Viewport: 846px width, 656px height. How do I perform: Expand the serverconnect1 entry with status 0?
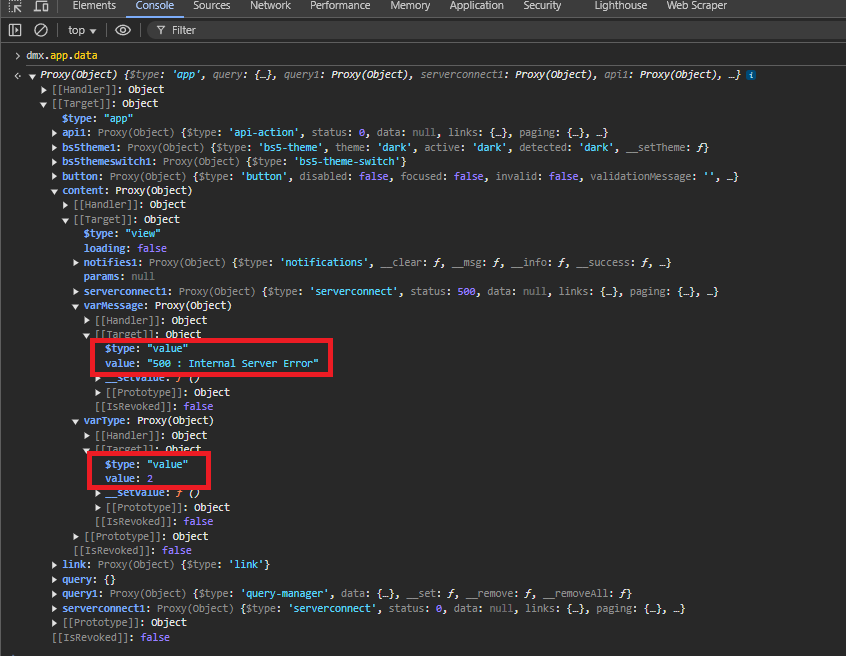click(x=54, y=609)
